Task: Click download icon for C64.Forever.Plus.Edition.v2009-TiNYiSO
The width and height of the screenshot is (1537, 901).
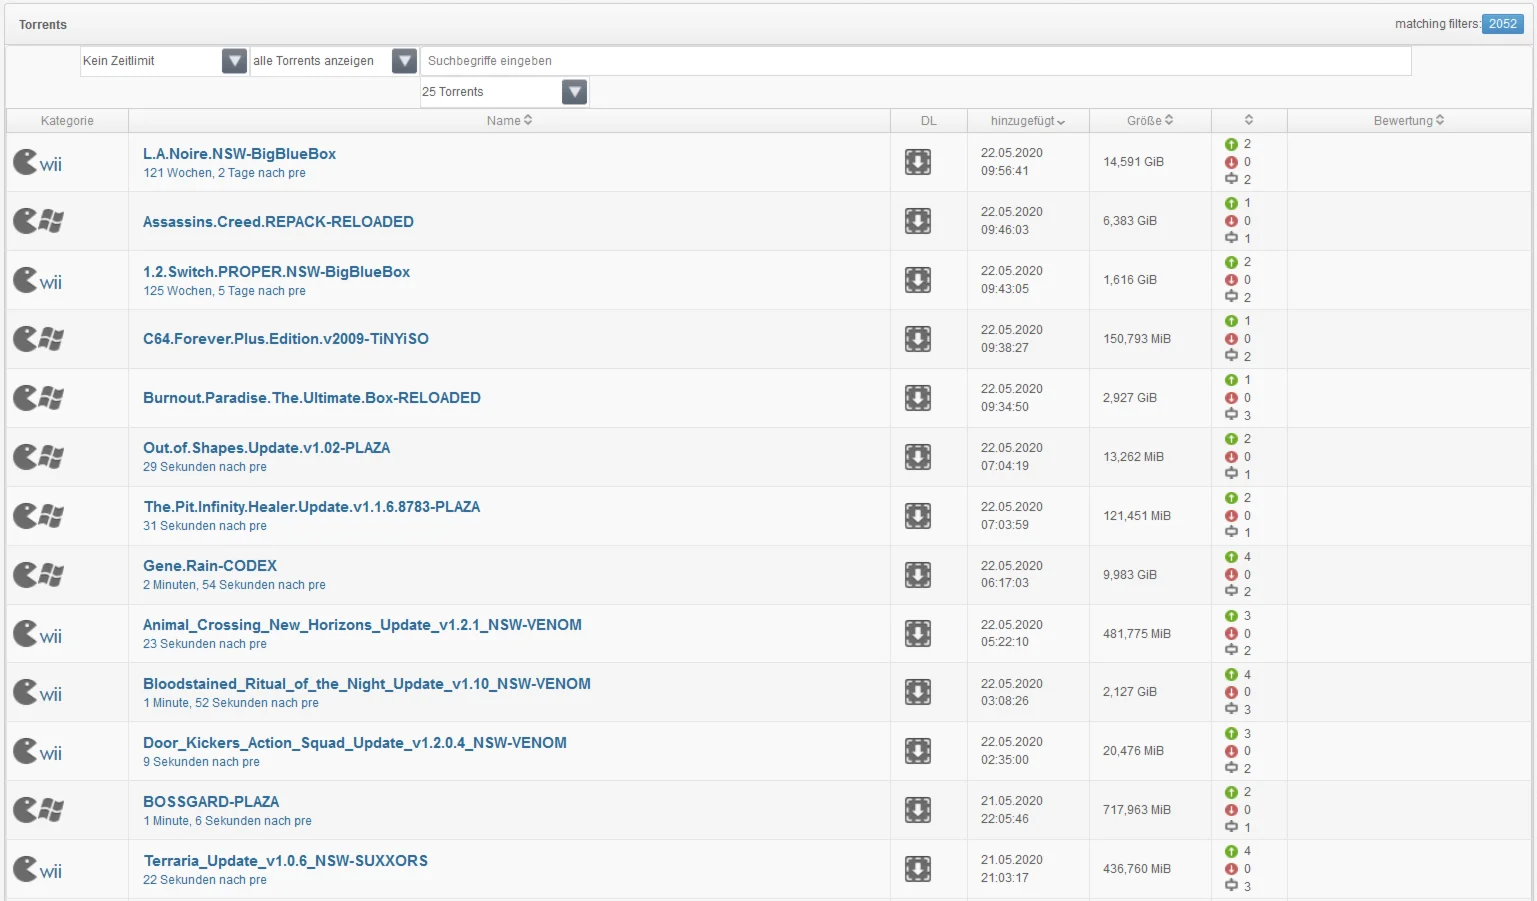Action: 917,339
